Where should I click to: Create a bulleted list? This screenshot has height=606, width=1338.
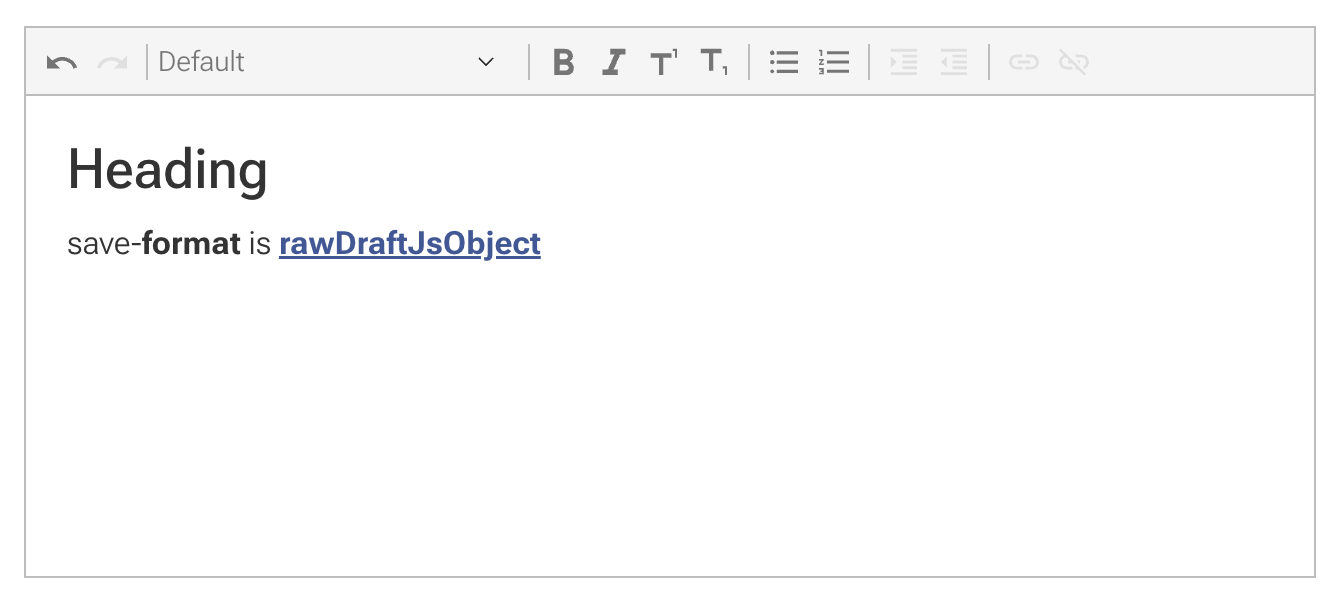click(x=784, y=61)
